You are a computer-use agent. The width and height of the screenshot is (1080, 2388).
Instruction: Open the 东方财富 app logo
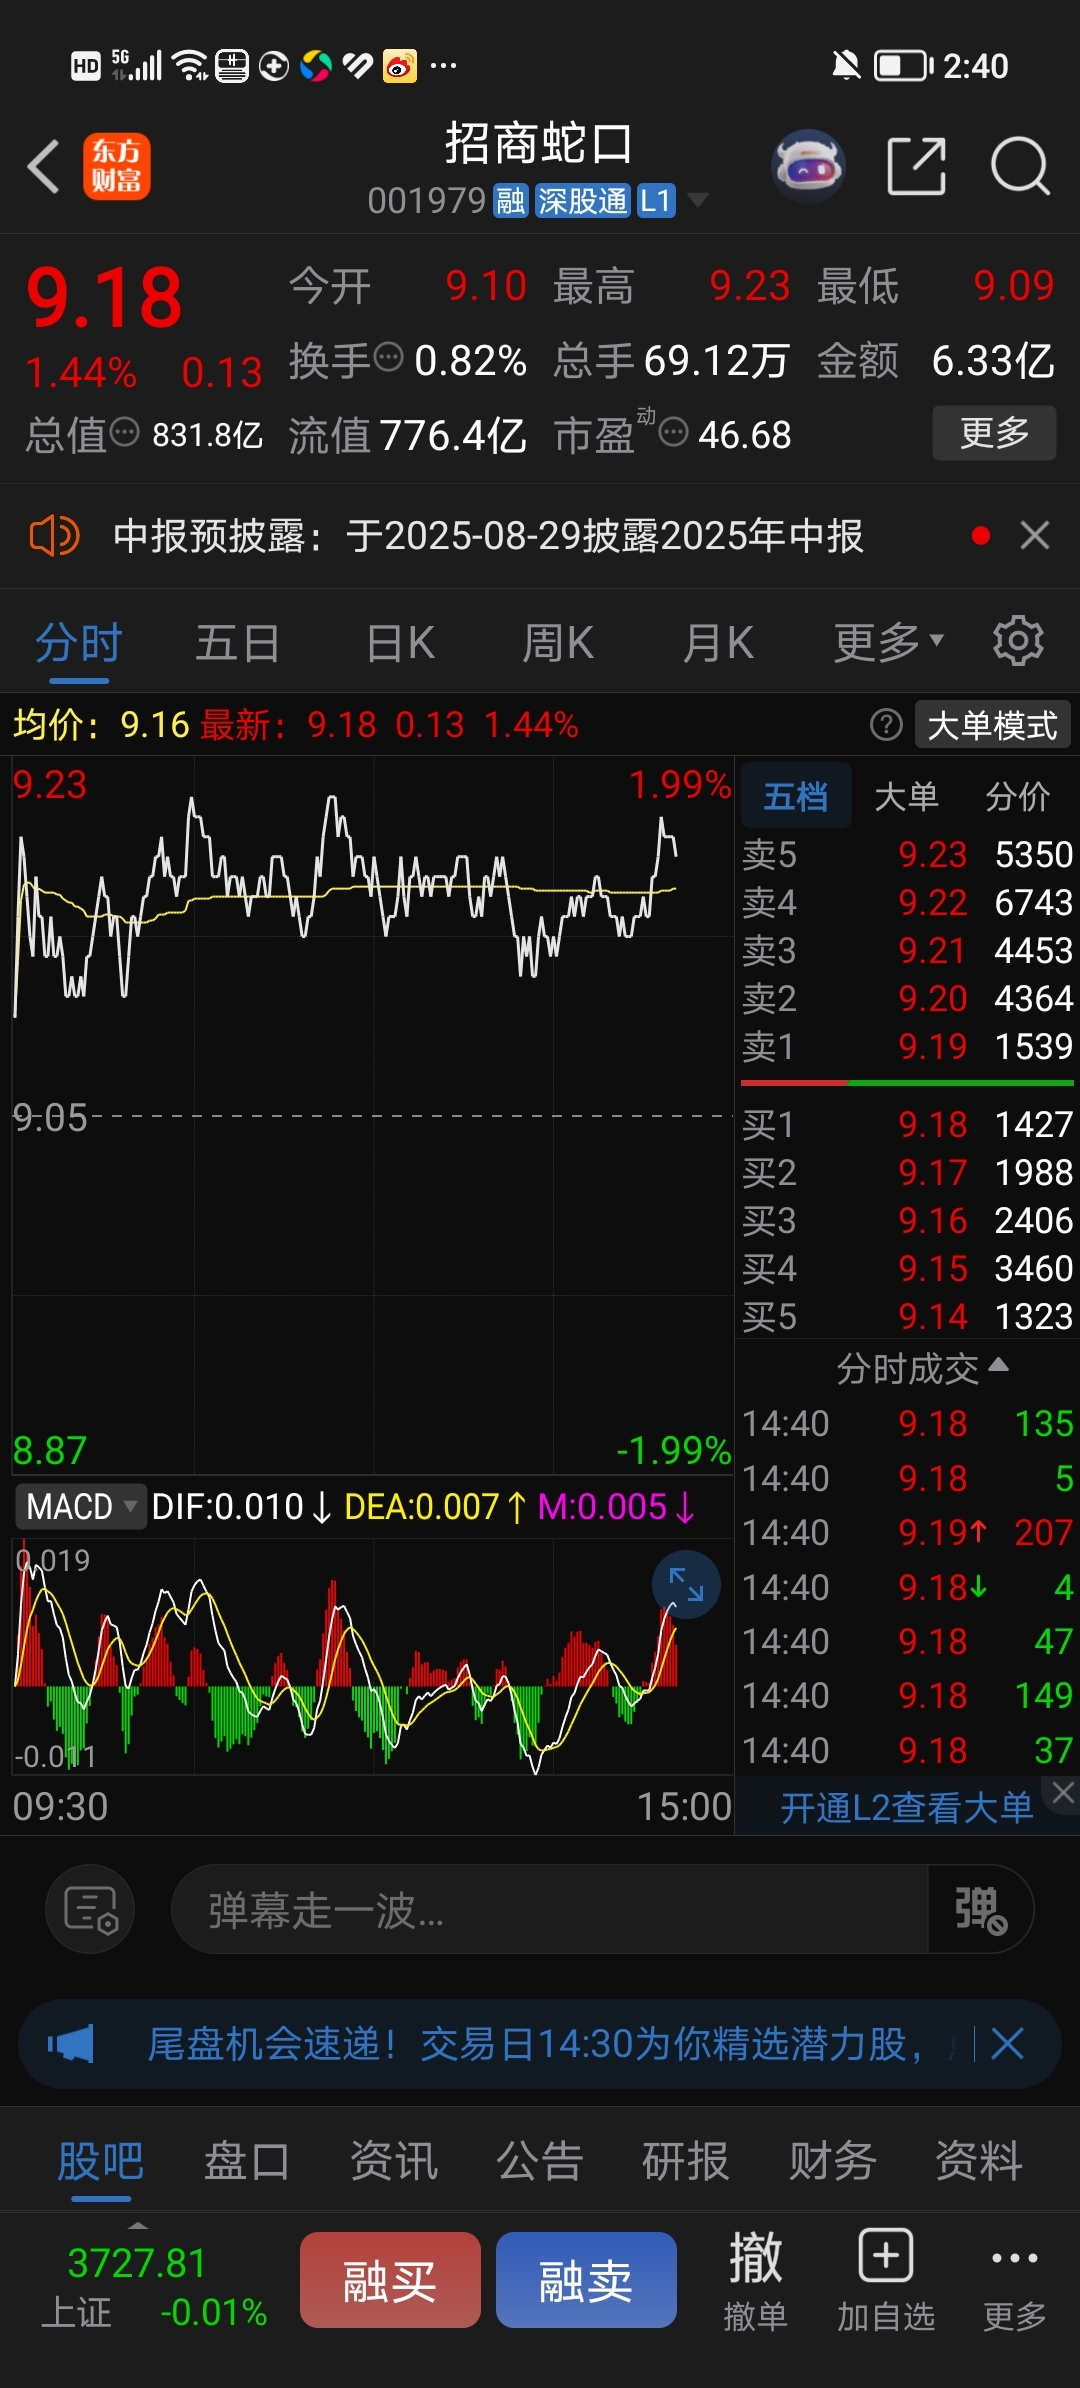[x=117, y=166]
